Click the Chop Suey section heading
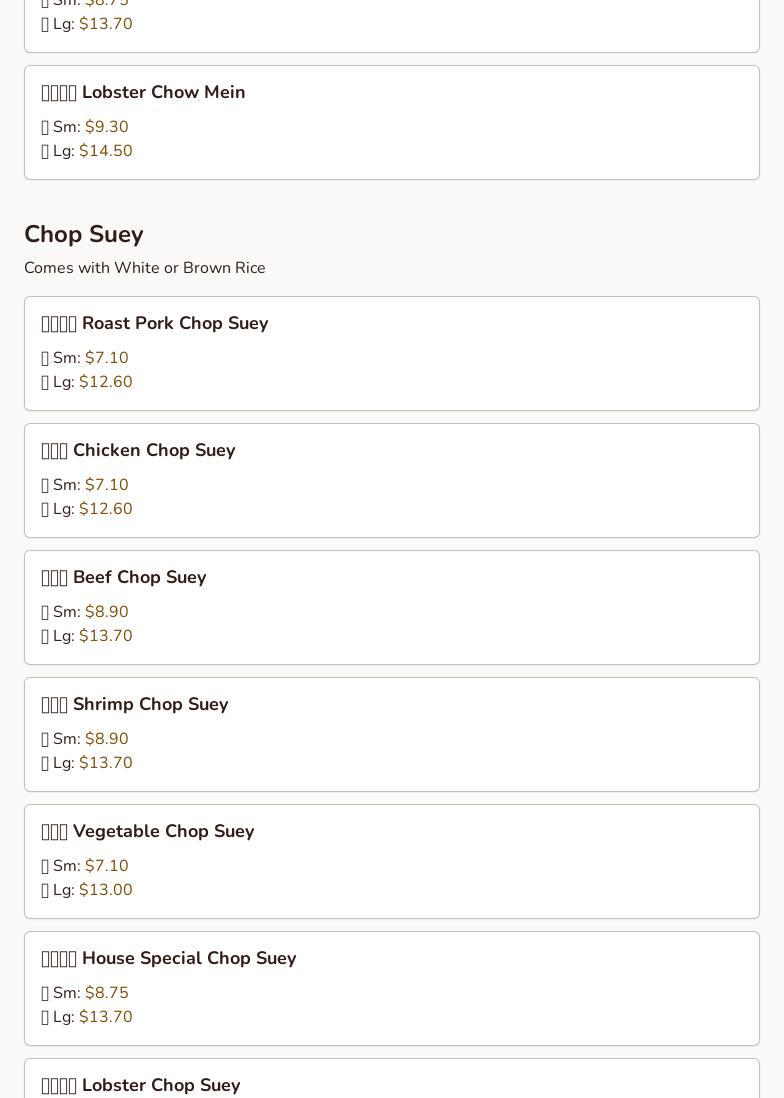The height and width of the screenshot is (1098, 784). pyautogui.click(x=84, y=234)
